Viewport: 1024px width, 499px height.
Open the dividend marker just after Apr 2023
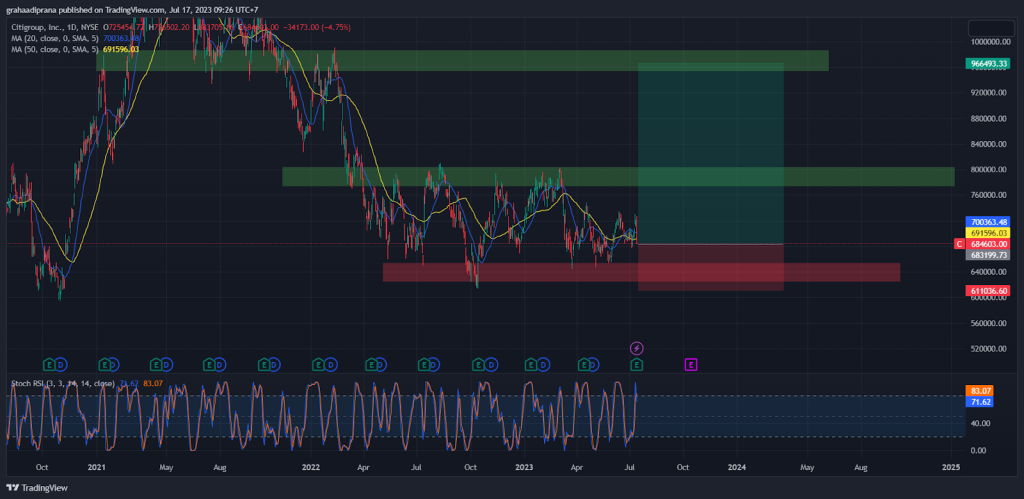593,364
